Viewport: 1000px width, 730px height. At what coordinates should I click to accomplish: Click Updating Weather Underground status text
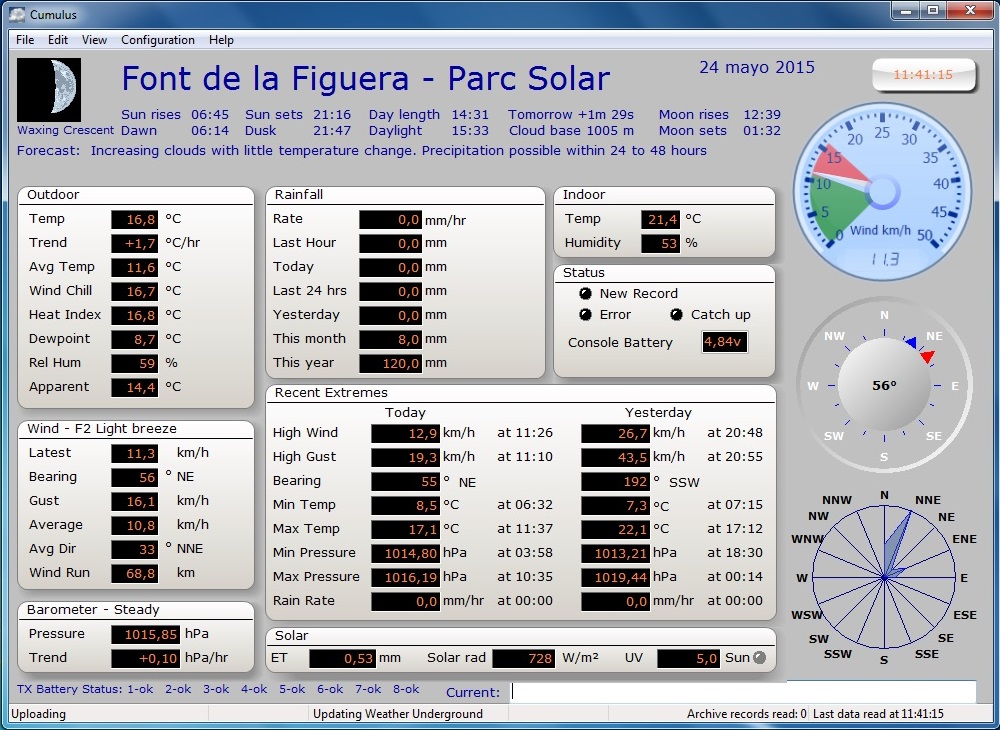[x=398, y=714]
